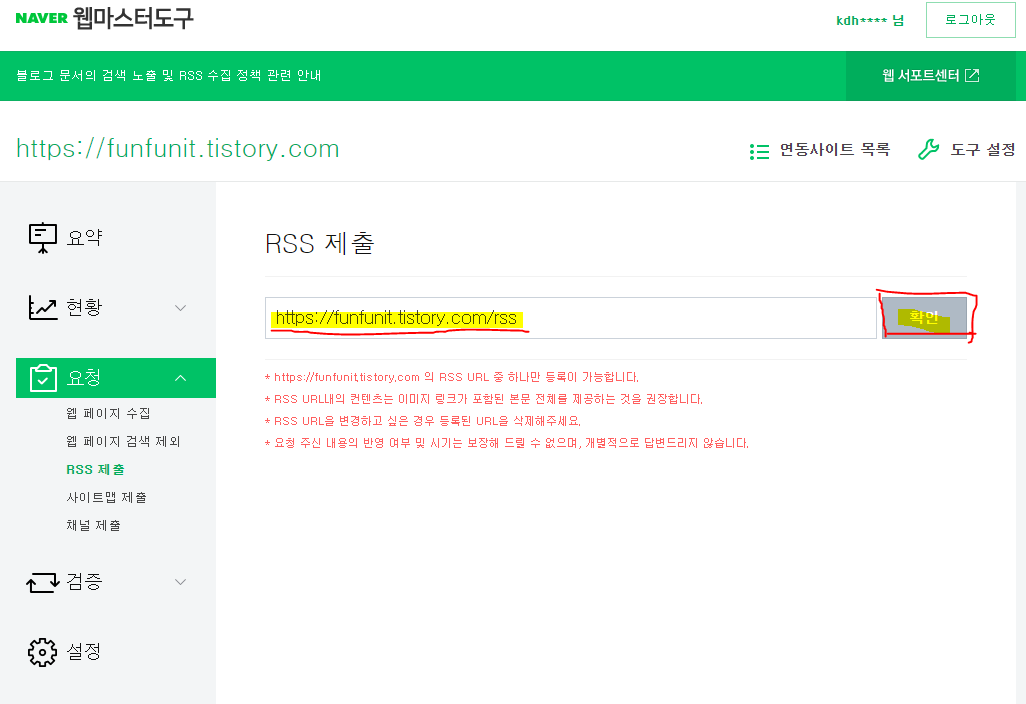Click the 요약 presentation board icon
1026x704 pixels.
click(x=43, y=238)
